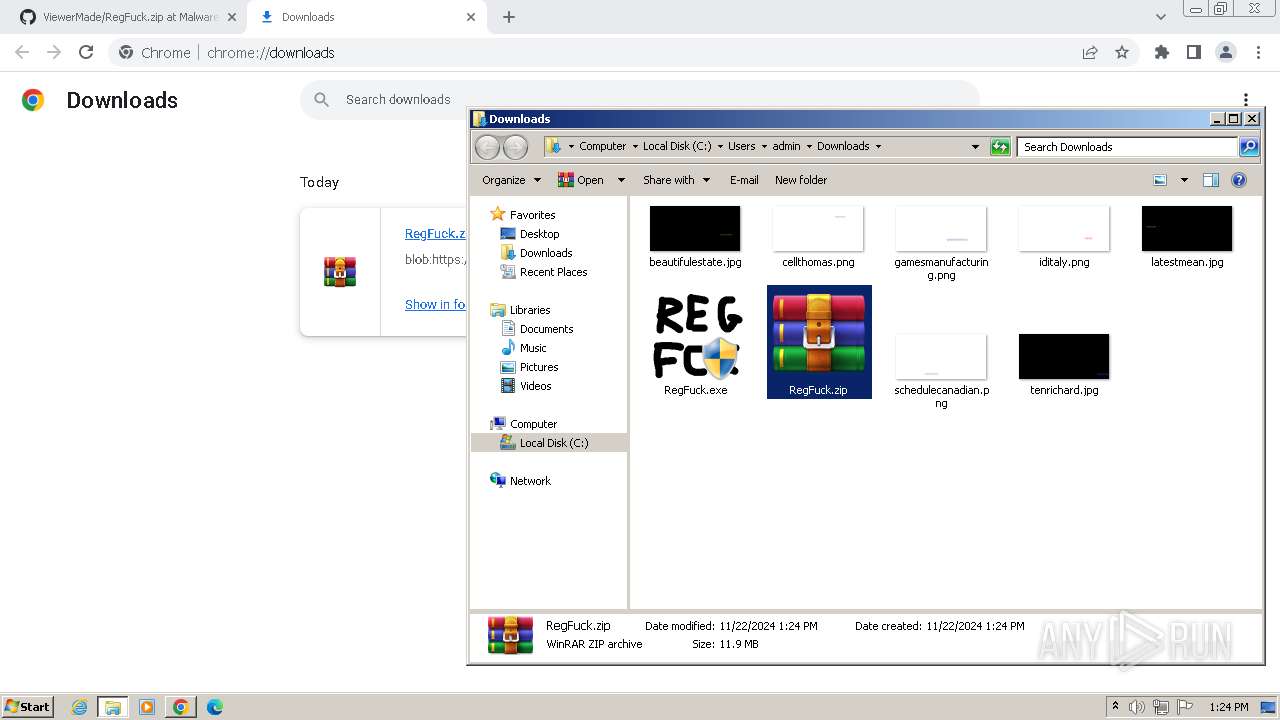1280x720 pixels.
Task: Bookmark this page with star icon
Action: [x=1122, y=52]
